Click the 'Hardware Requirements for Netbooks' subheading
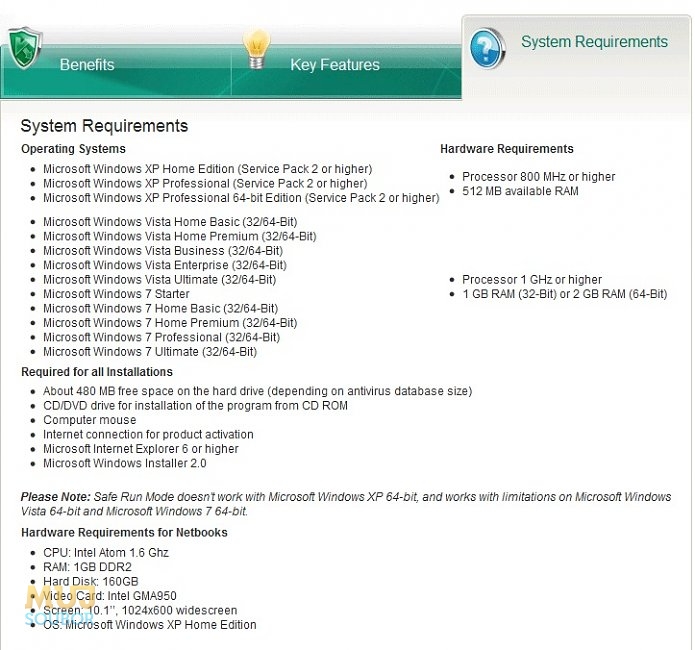The width and height of the screenshot is (695, 650). coord(125,533)
